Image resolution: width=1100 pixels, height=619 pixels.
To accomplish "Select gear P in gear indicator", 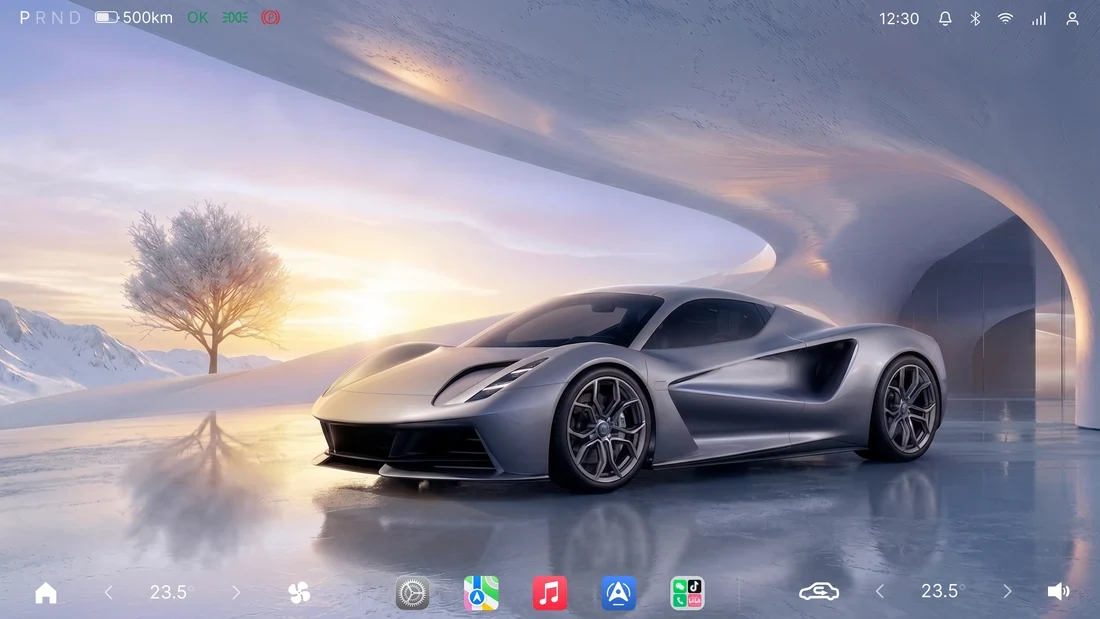I will (x=25, y=18).
